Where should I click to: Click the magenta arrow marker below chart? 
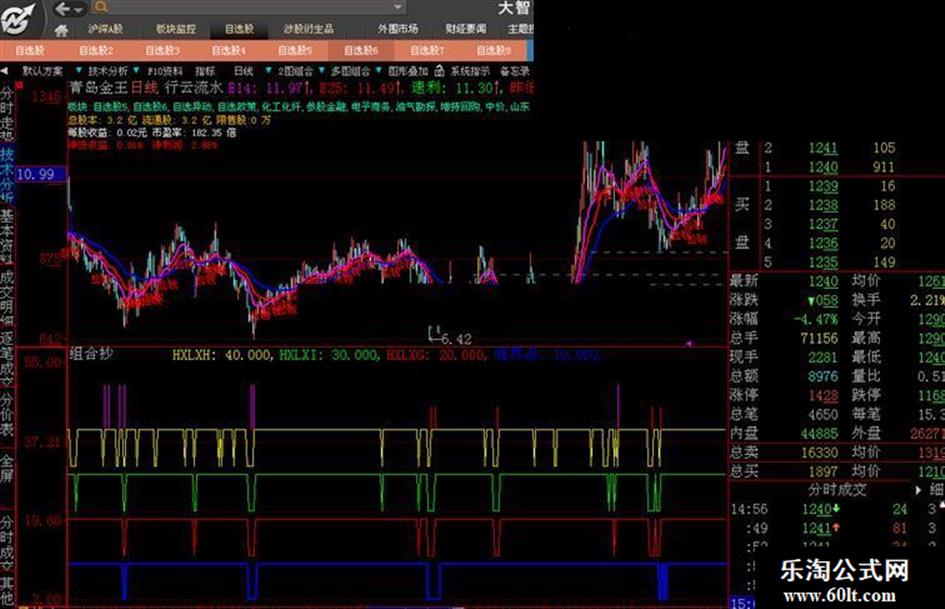click(x=689, y=342)
